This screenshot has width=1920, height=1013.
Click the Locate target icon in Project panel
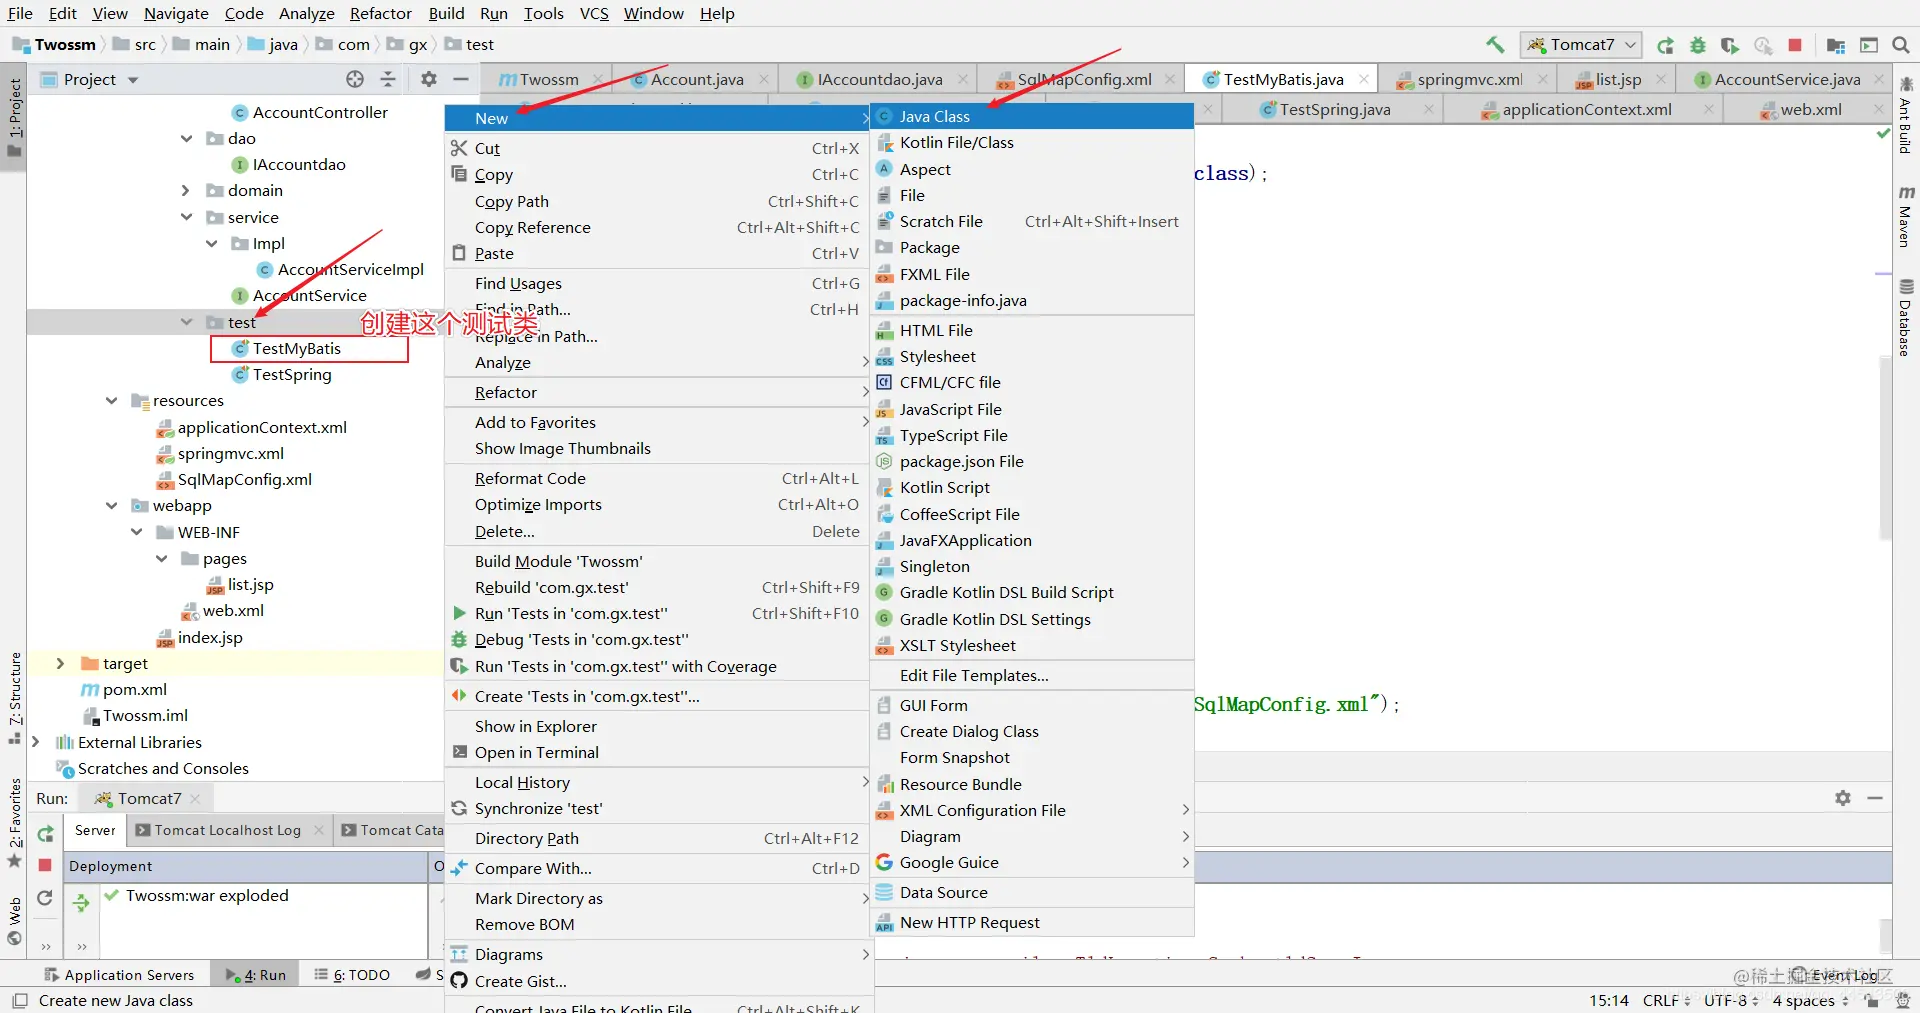(355, 79)
